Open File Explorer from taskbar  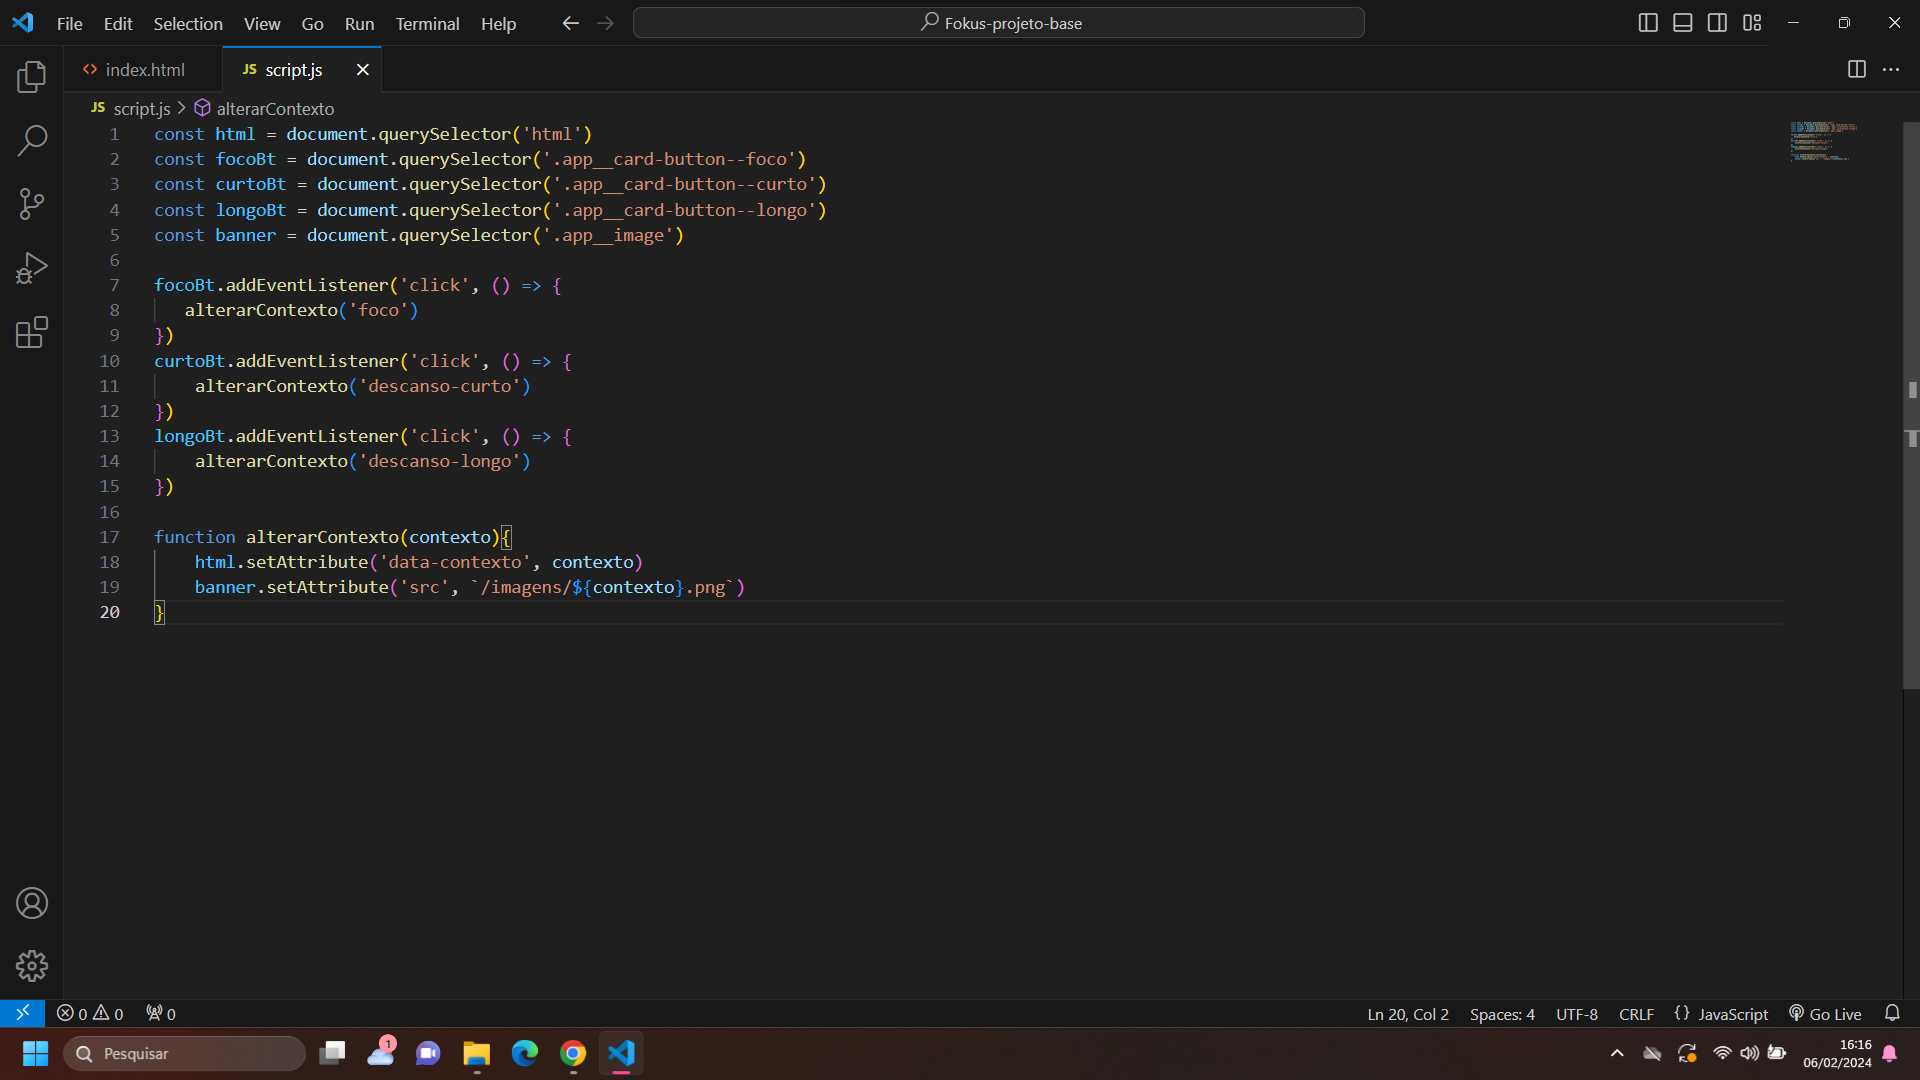(x=476, y=1053)
